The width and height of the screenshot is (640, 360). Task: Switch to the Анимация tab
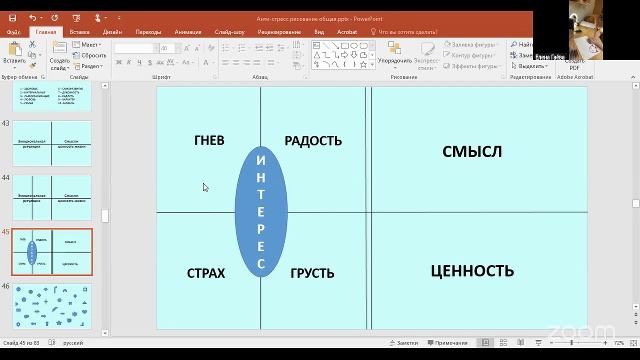point(188,32)
